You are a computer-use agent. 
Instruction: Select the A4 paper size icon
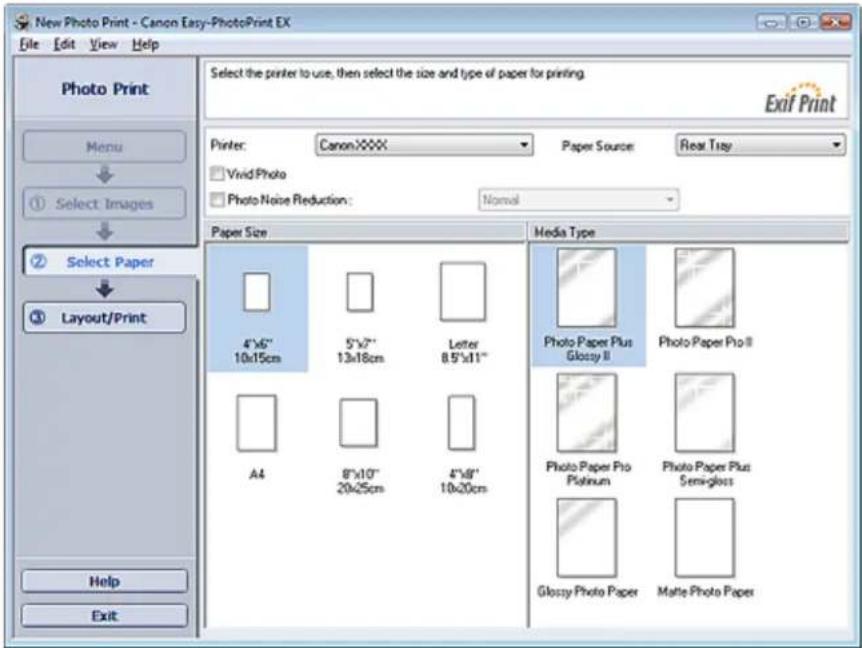coord(256,423)
